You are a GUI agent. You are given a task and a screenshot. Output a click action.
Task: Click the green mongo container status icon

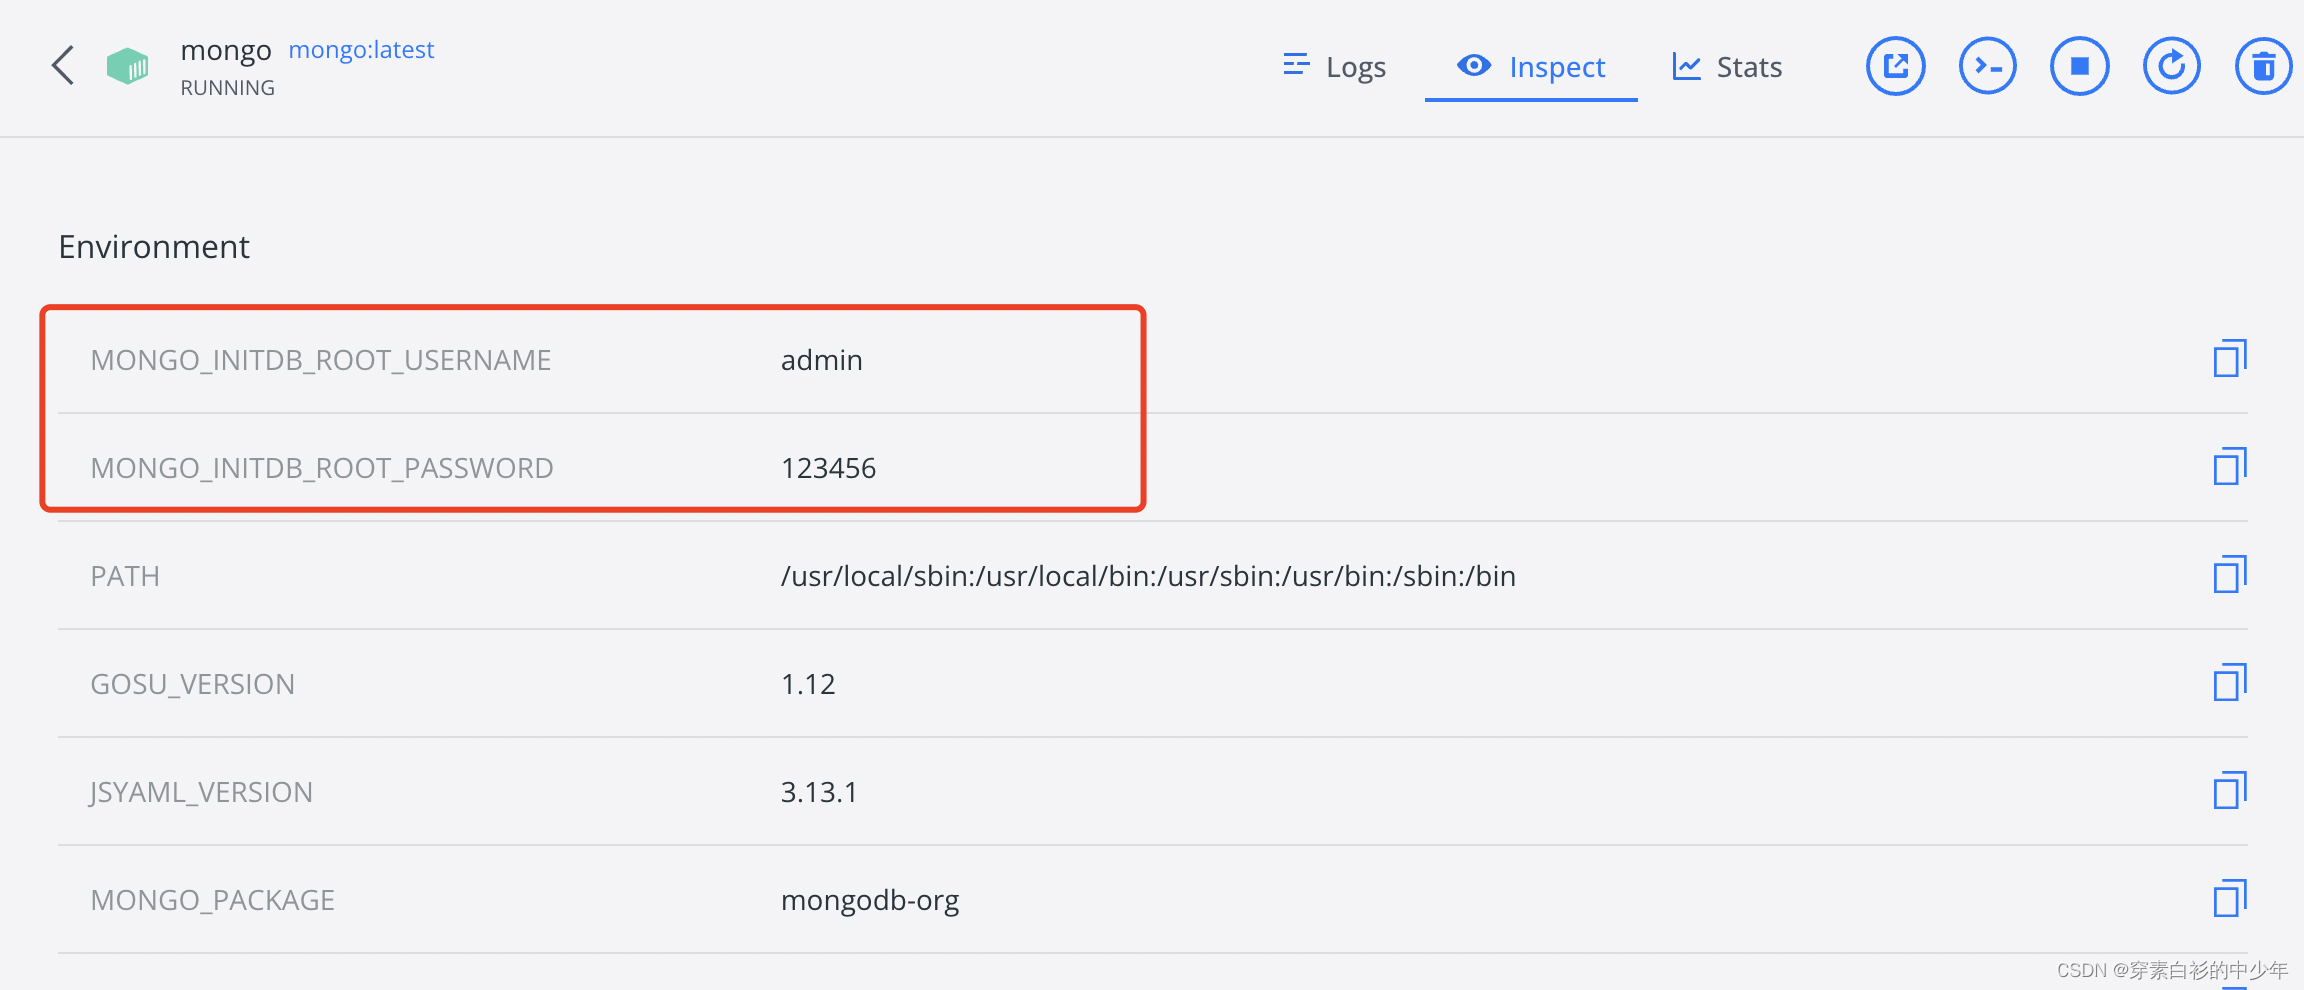(x=128, y=65)
